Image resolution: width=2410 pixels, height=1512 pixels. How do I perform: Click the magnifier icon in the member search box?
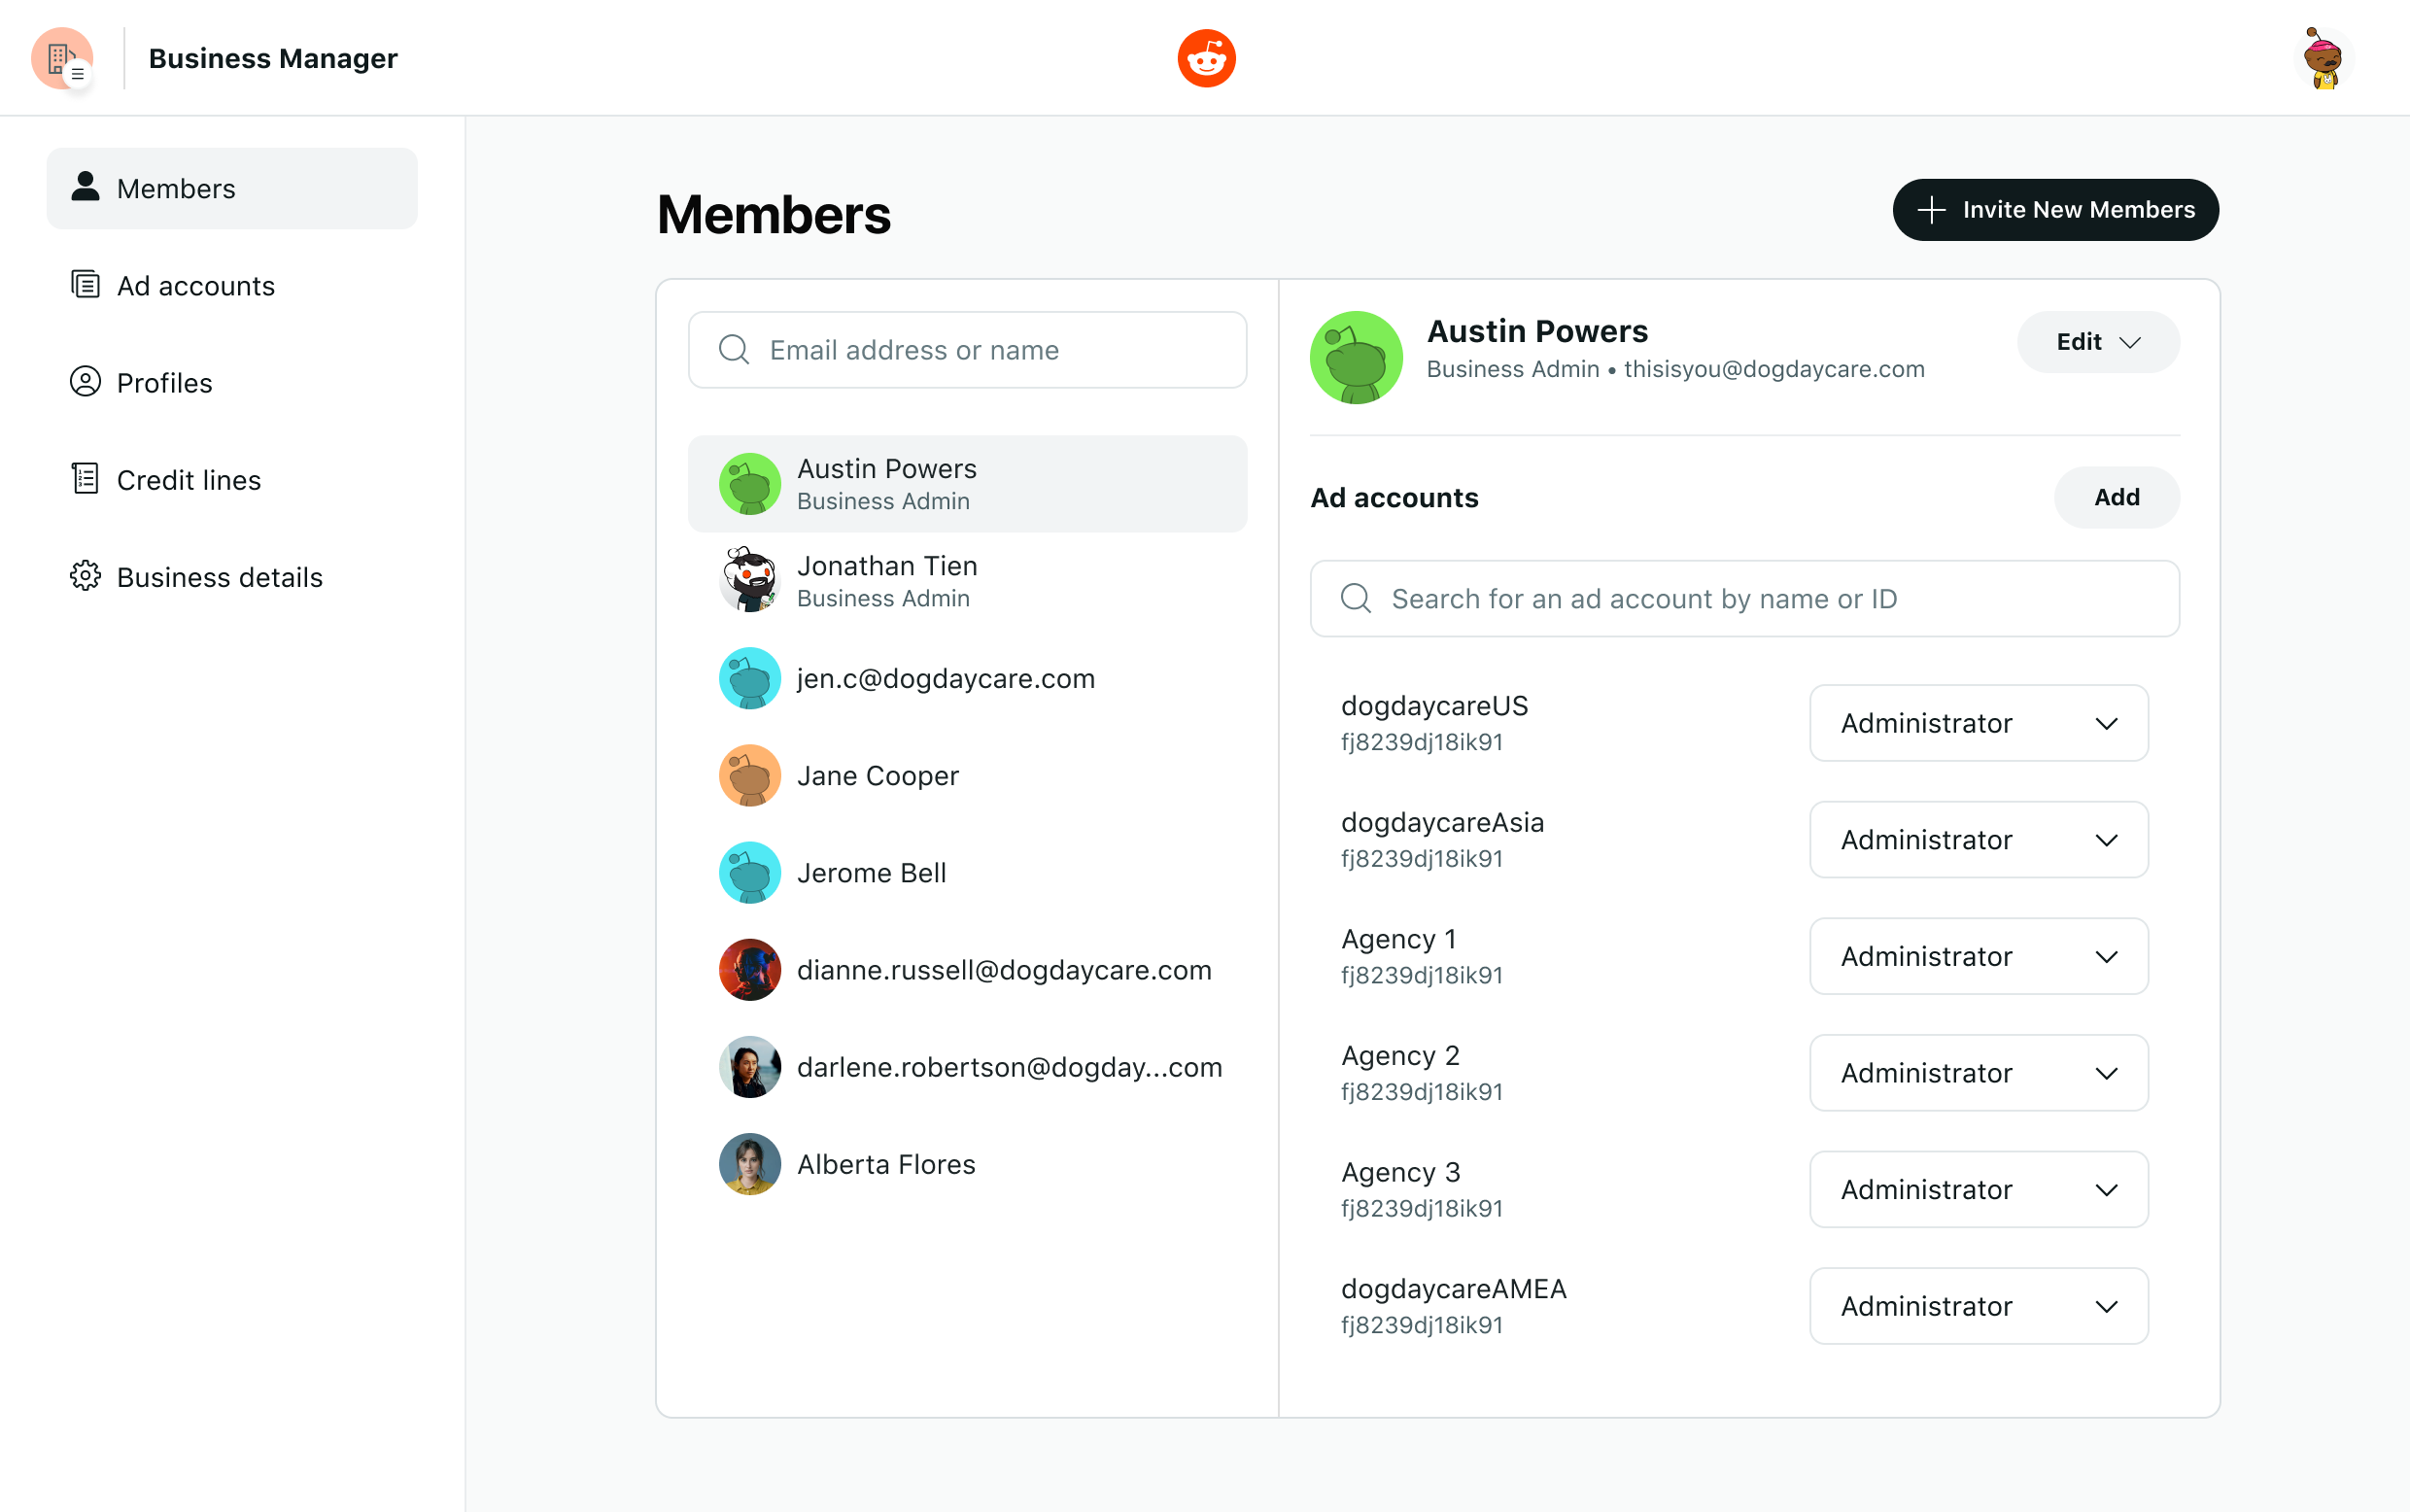734,350
